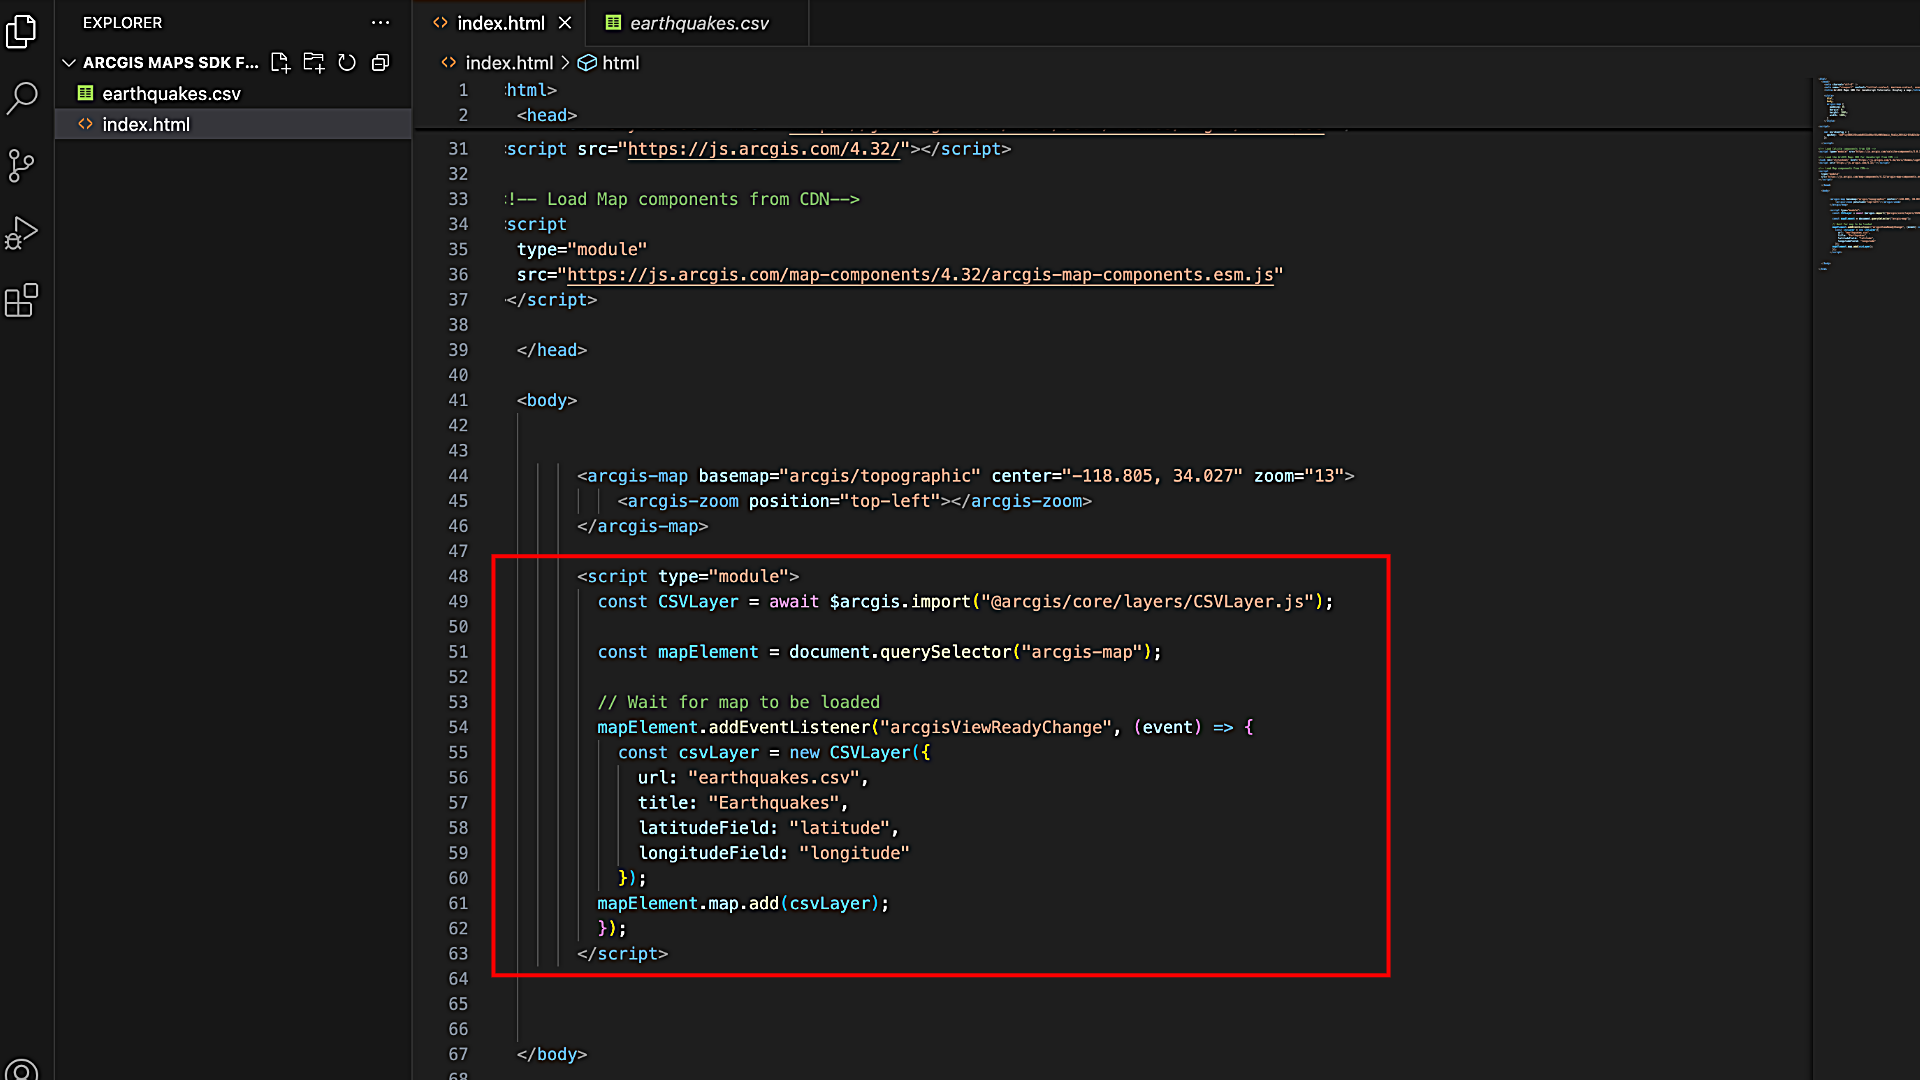
Task: Open the Source Control view
Action: click(x=21, y=166)
